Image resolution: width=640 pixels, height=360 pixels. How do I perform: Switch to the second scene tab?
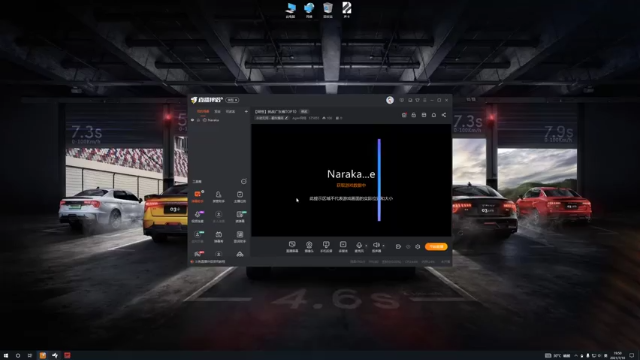[218, 111]
